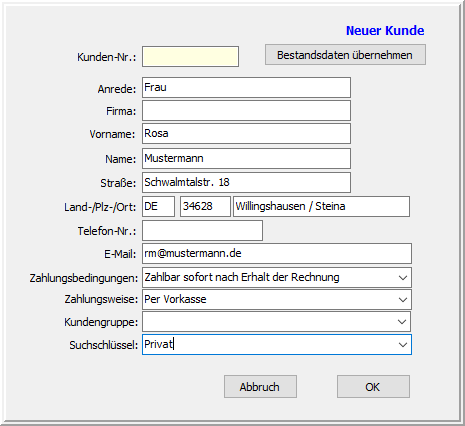
Task: Click the Bestandsdaten übernehmen button
Action: (345, 55)
